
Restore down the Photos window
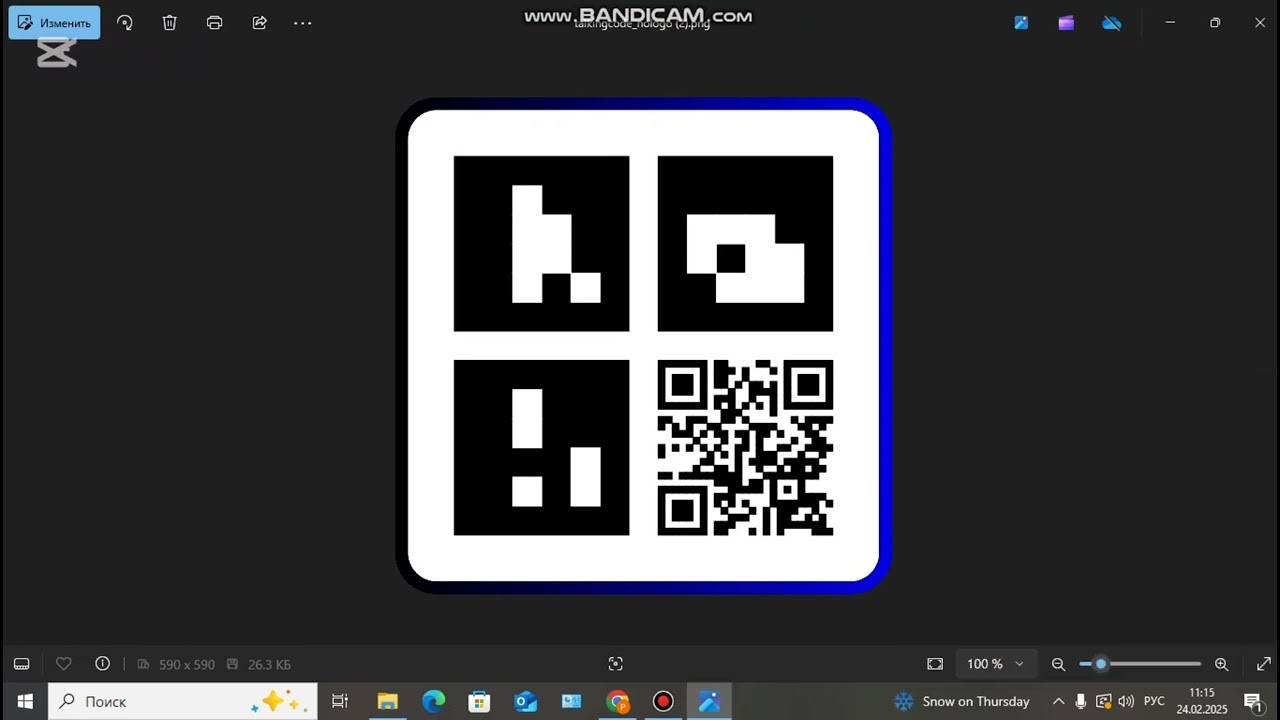tap(1215, 22)
